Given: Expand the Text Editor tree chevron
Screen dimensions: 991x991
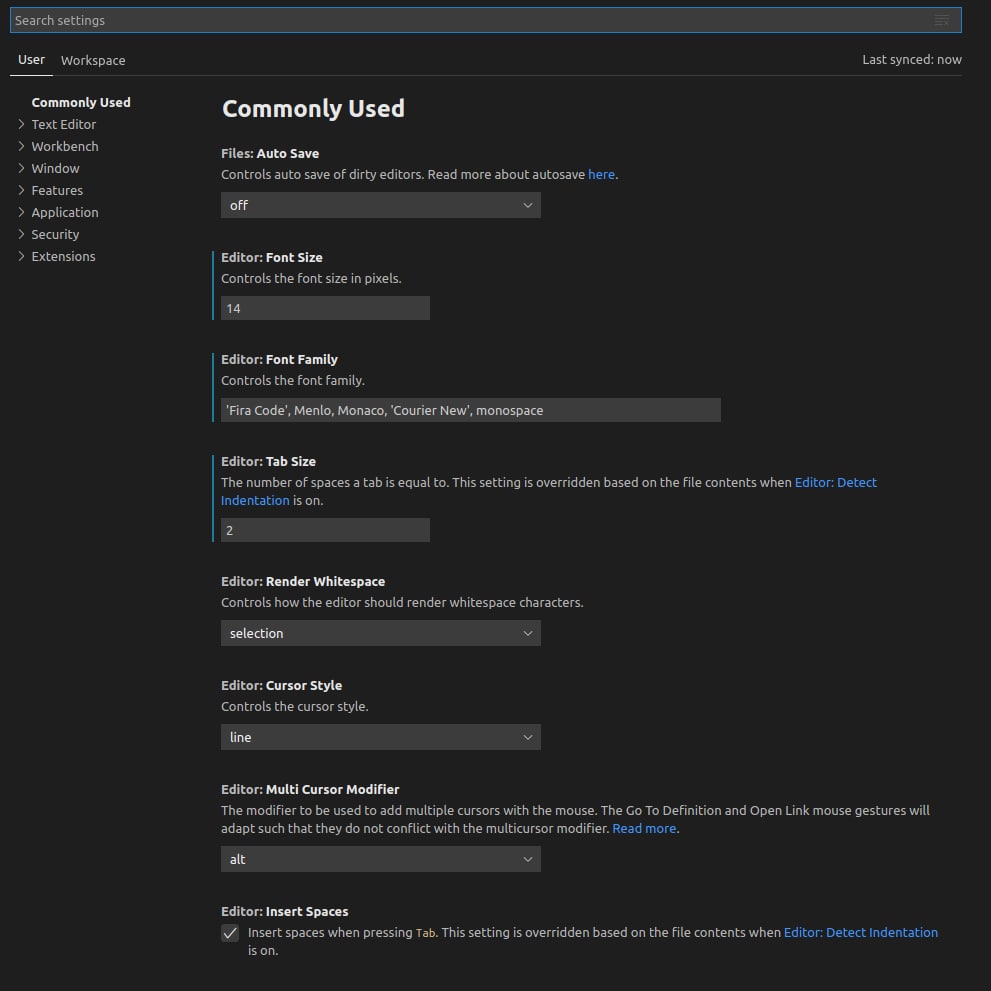Looking at the screenshot, I should click(21, 124).
